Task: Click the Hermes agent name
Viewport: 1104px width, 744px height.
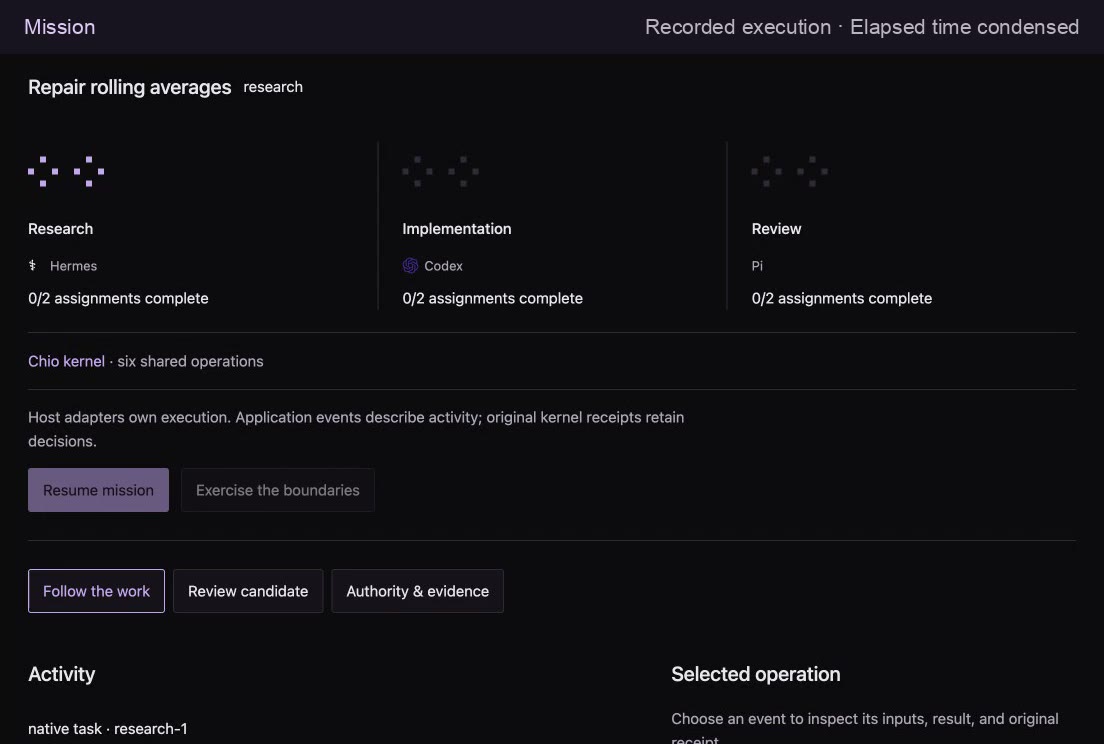Action: (x=73, y=266)
